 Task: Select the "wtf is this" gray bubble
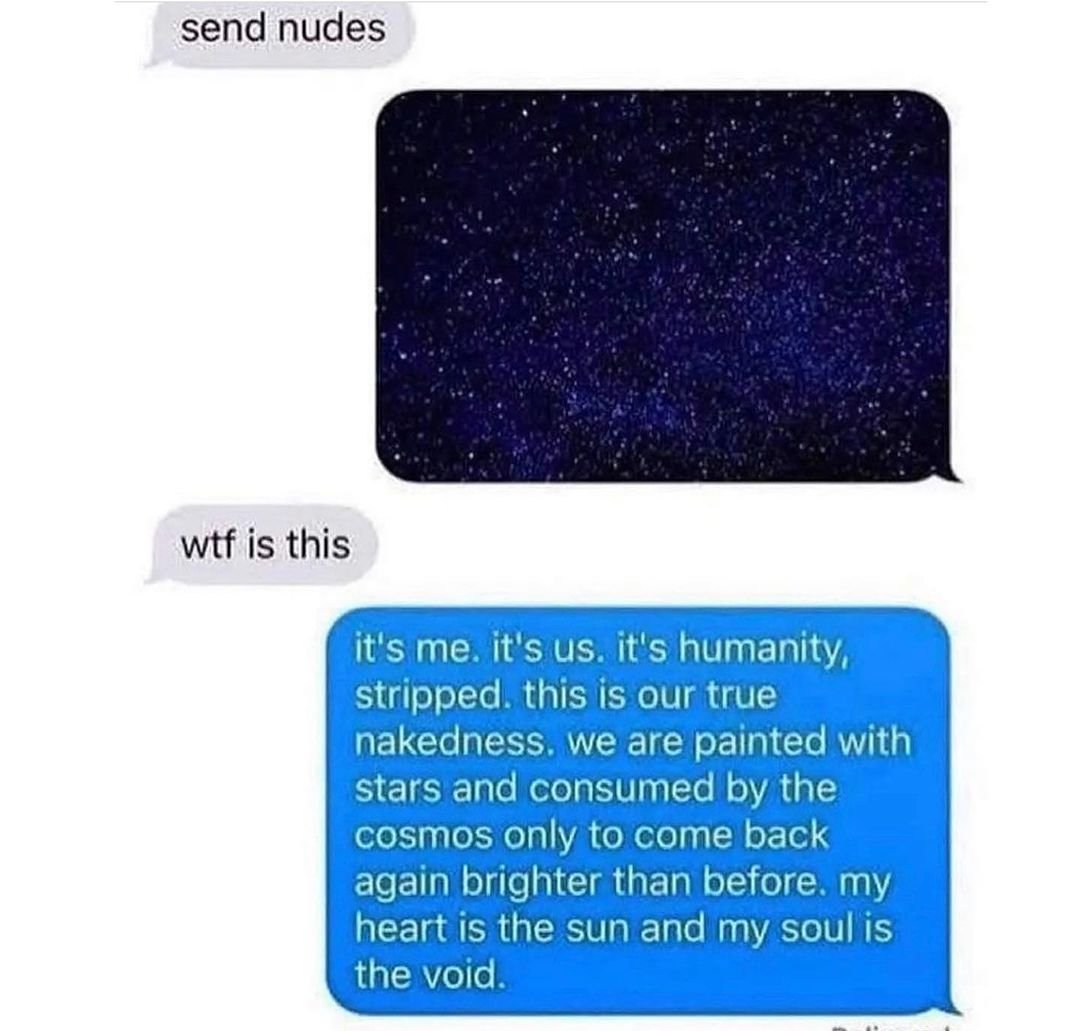tap(262, 545)
